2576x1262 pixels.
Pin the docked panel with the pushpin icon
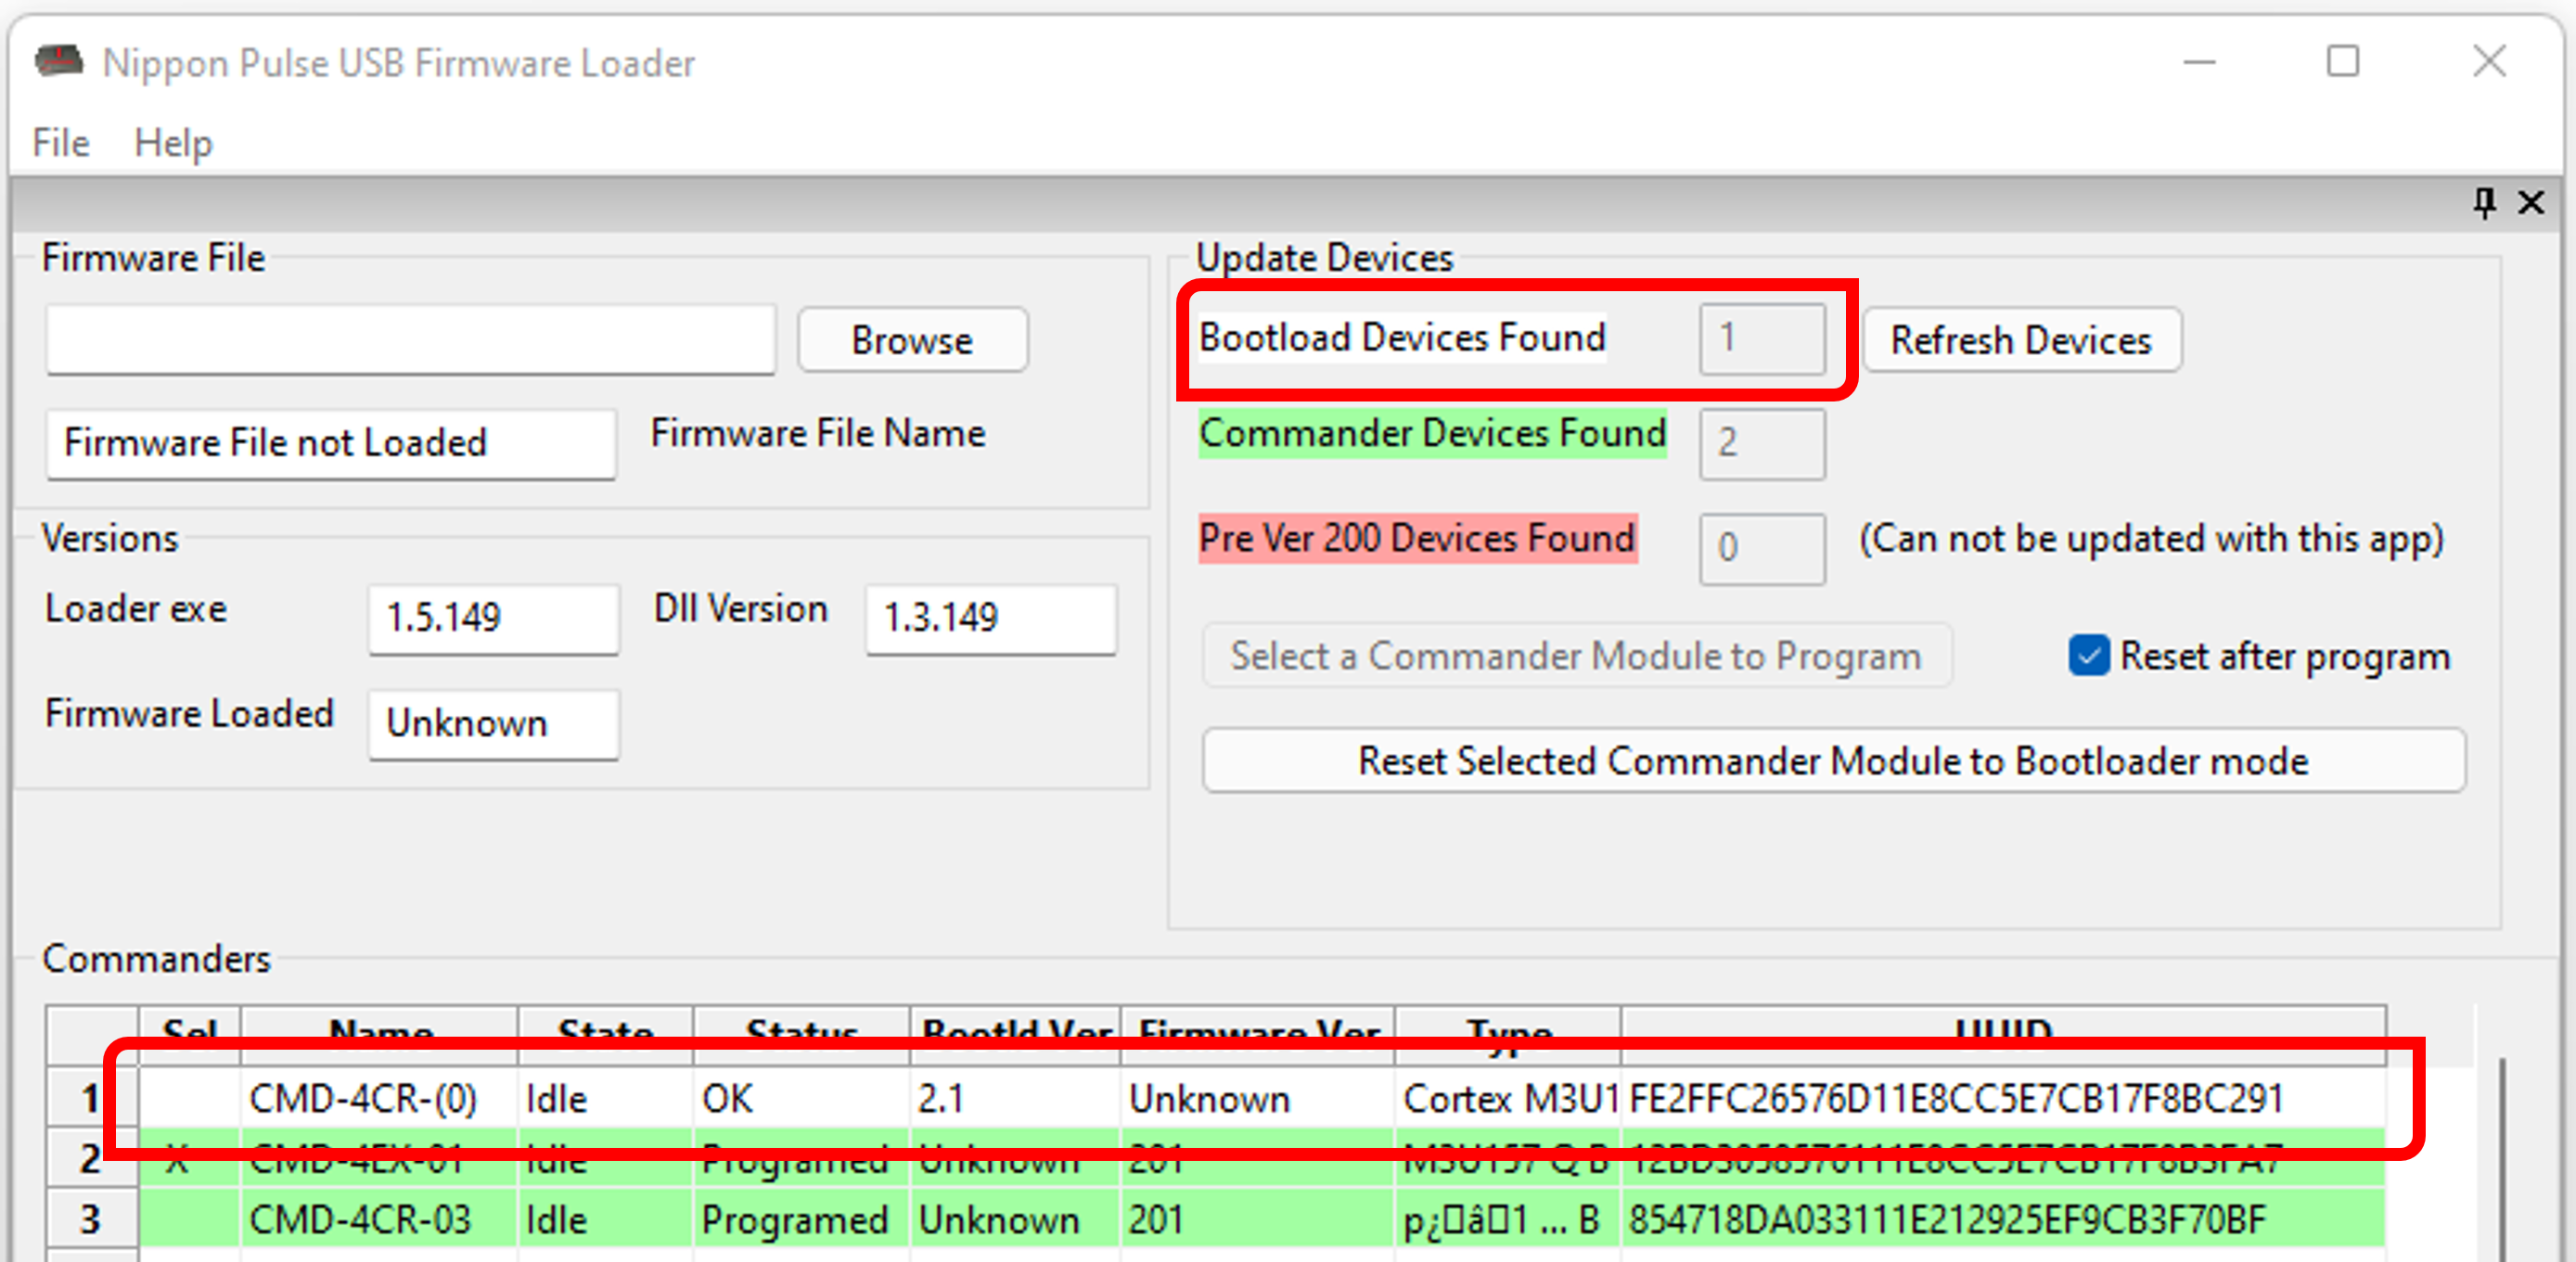2484,202
